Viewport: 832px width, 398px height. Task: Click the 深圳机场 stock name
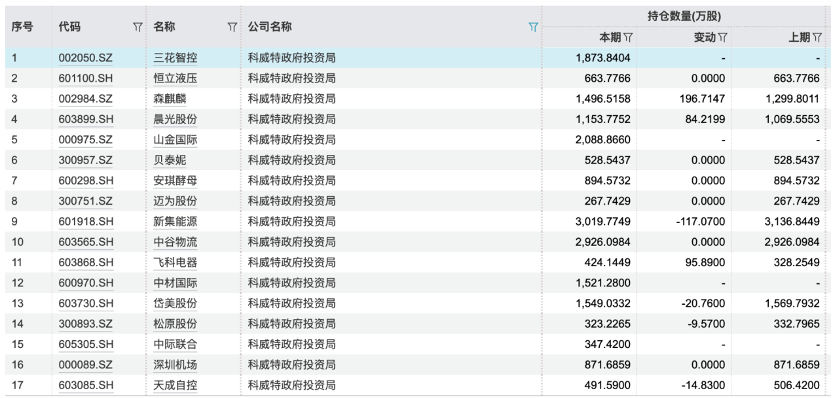(175, 365)
